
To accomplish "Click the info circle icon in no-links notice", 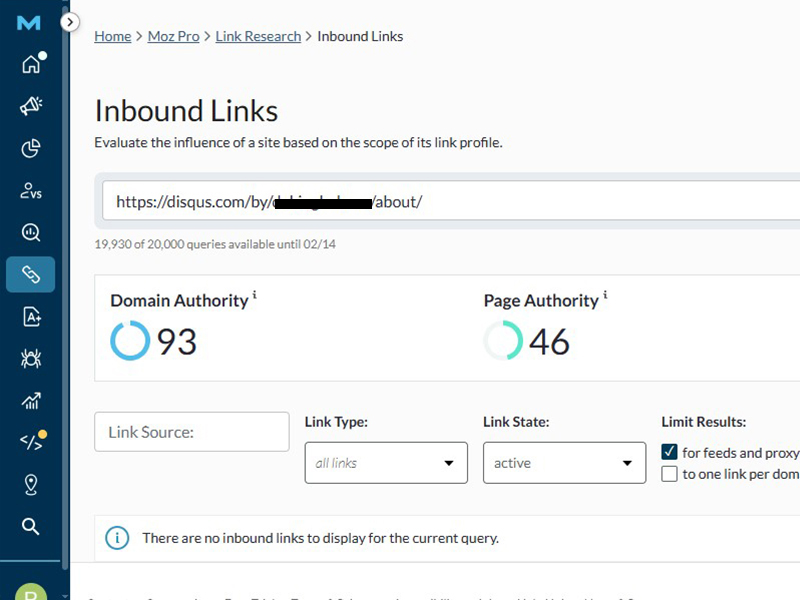I will tap(117, 538).
